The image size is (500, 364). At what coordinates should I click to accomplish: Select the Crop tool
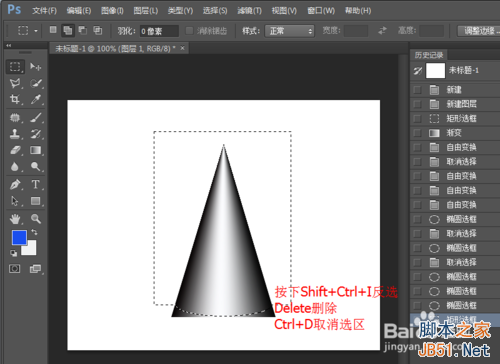click(15, 99)
